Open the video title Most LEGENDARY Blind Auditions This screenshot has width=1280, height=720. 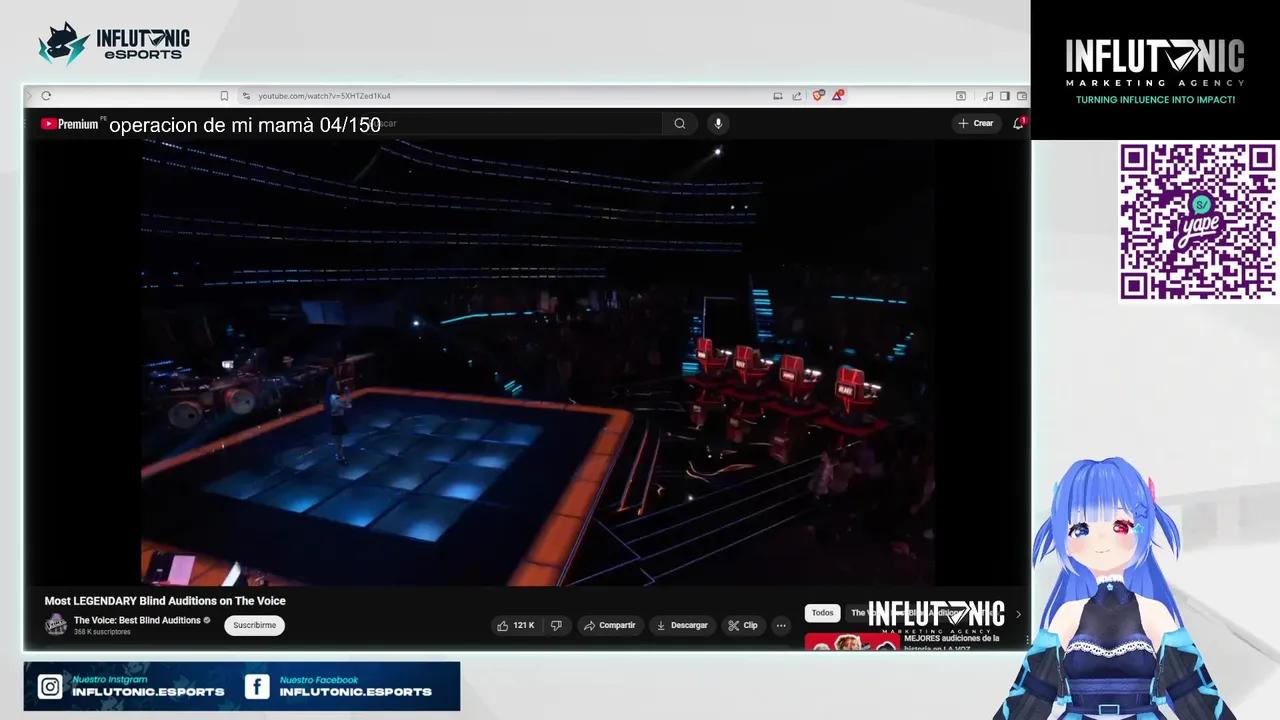pos(165,601)
